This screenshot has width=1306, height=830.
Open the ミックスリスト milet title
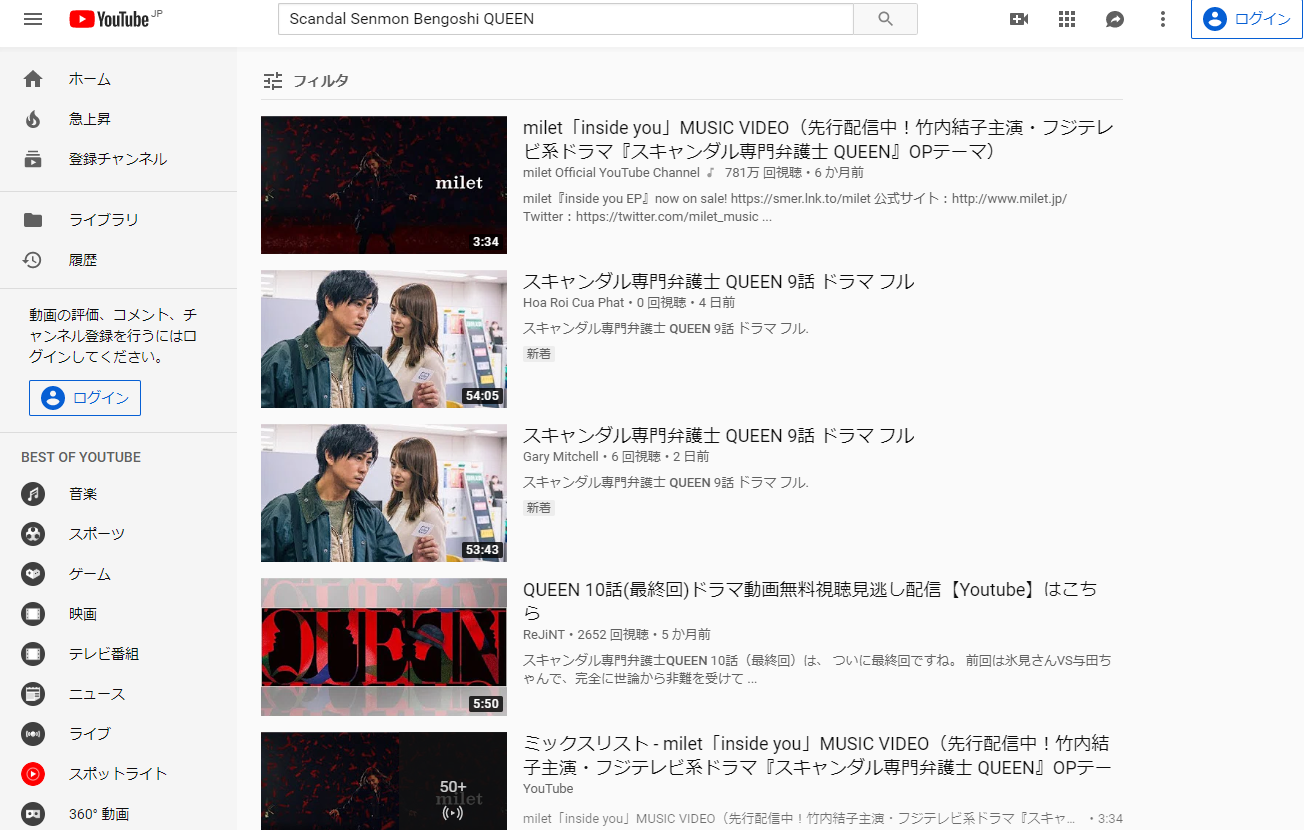click(x=817, y=756)
